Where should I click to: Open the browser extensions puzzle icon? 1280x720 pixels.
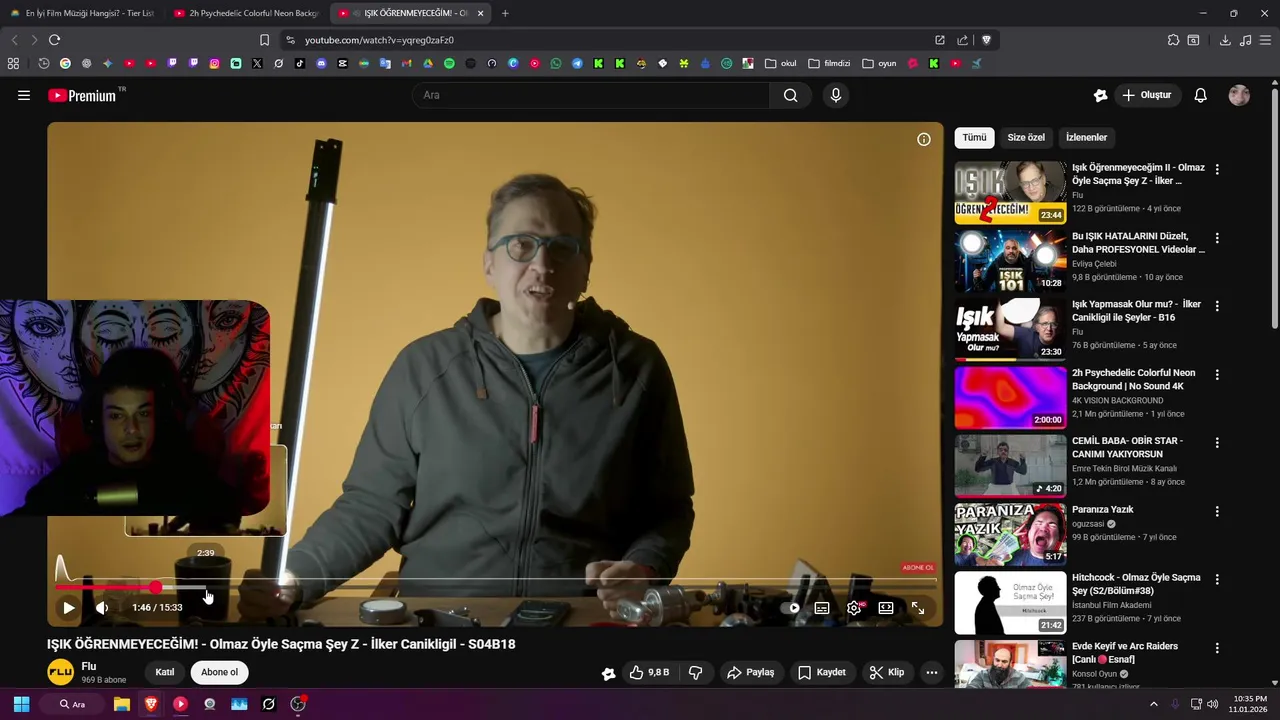tap(1173, 40)
